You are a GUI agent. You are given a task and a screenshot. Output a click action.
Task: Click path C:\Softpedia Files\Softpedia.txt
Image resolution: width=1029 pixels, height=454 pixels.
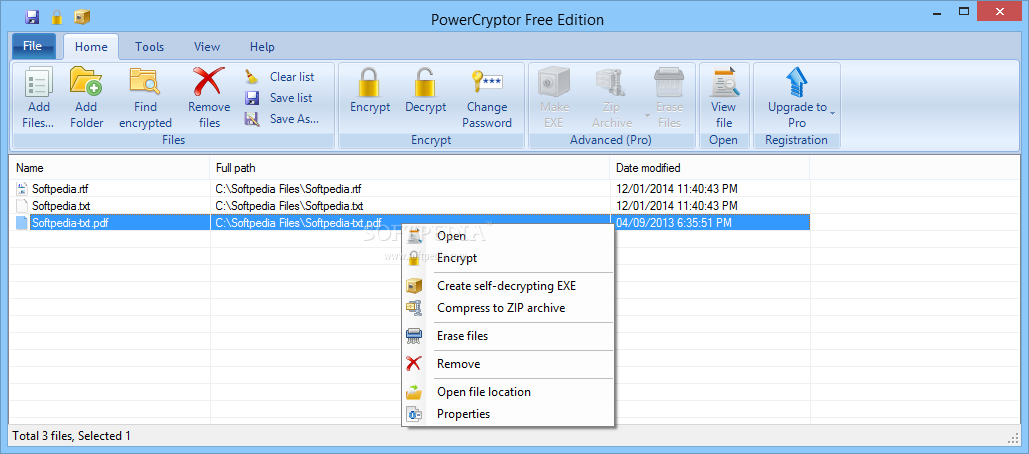point(289,205)
